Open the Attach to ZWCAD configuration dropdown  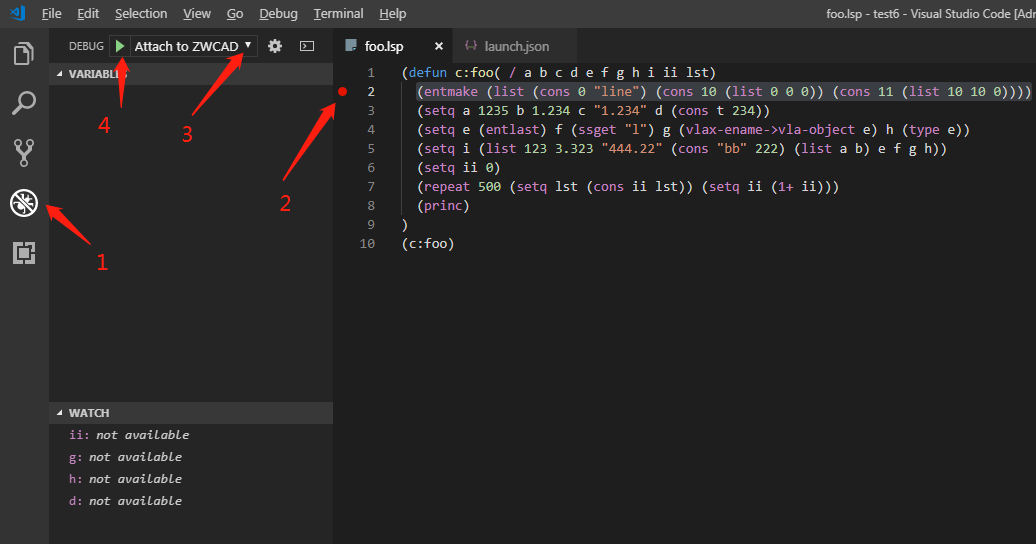[x=193, y=46]
